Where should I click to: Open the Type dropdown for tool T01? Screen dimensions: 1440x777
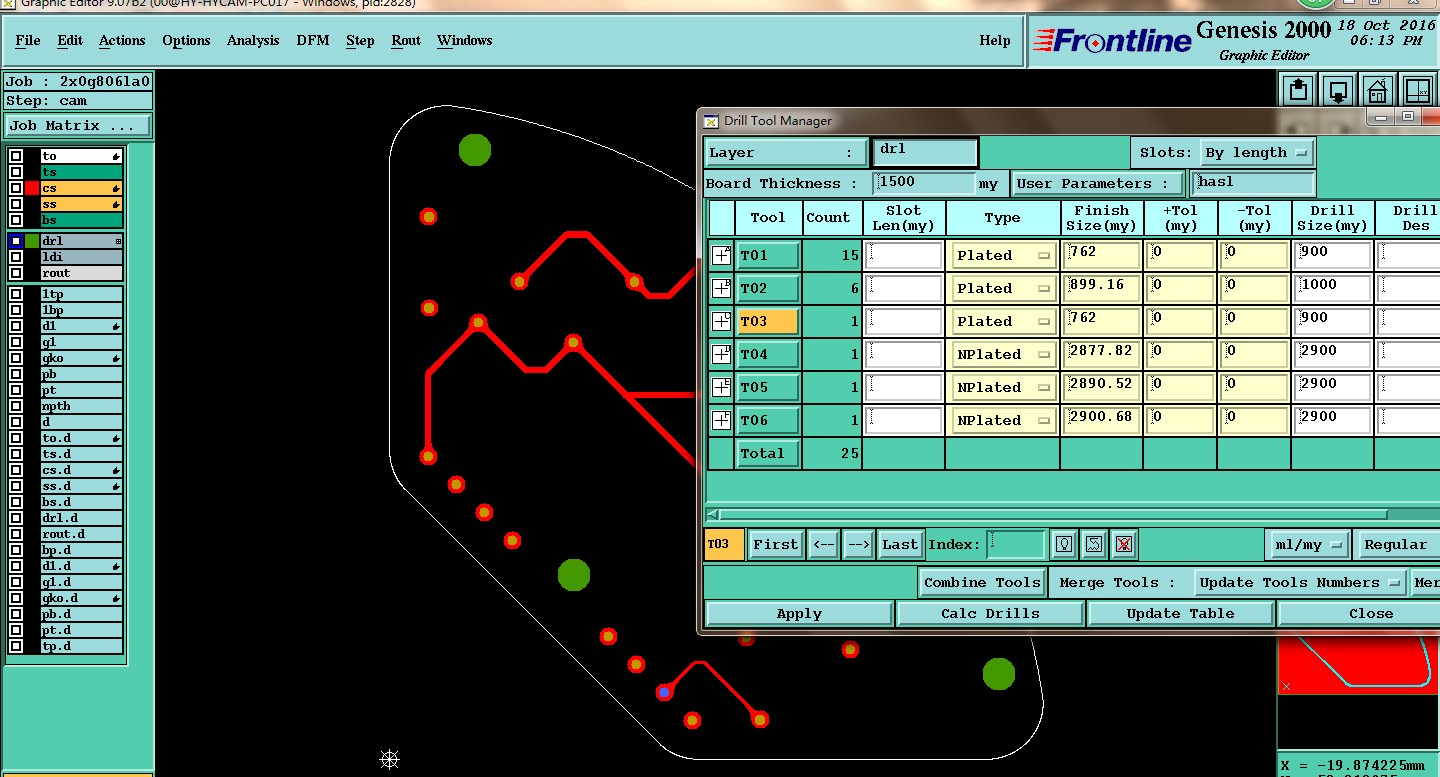pos(1004,255)
